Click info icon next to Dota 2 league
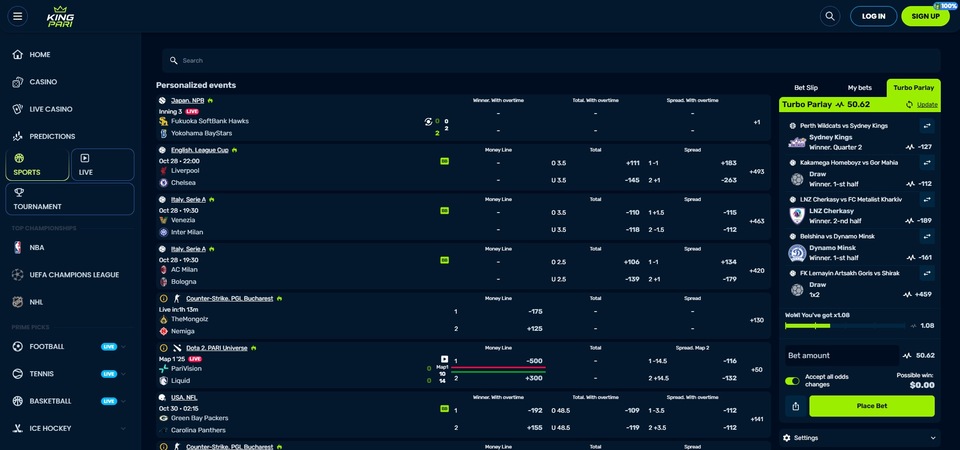This screenshot has height=450, width=960. [163, 348]
